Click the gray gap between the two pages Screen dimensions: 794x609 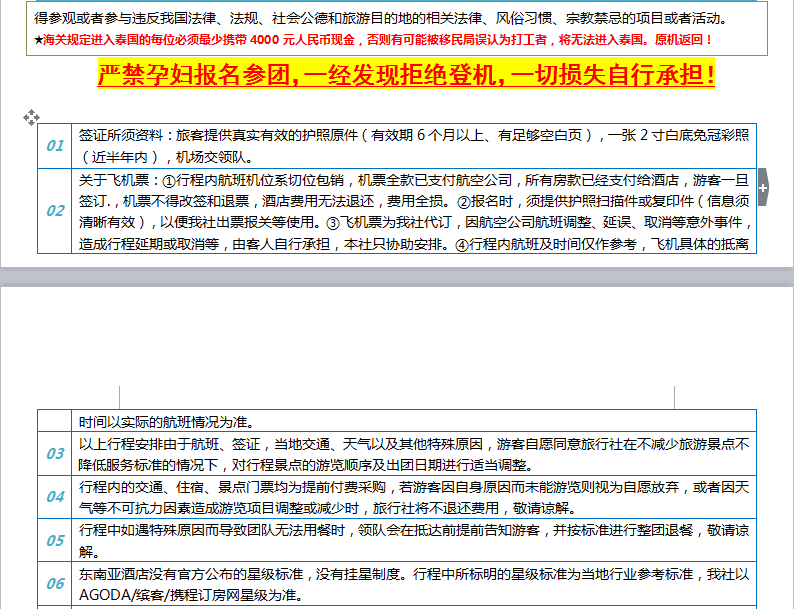click(400, 277)
